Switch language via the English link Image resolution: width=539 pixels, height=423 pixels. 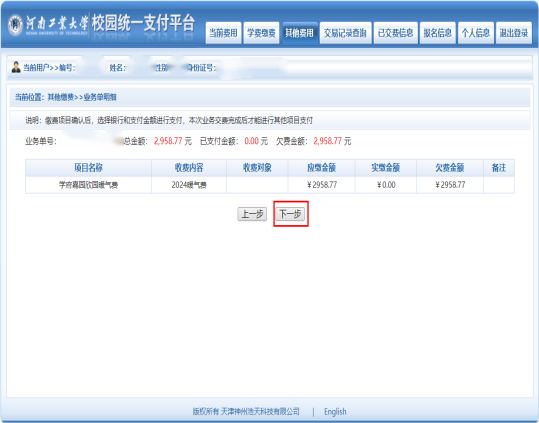pos(335,411)
